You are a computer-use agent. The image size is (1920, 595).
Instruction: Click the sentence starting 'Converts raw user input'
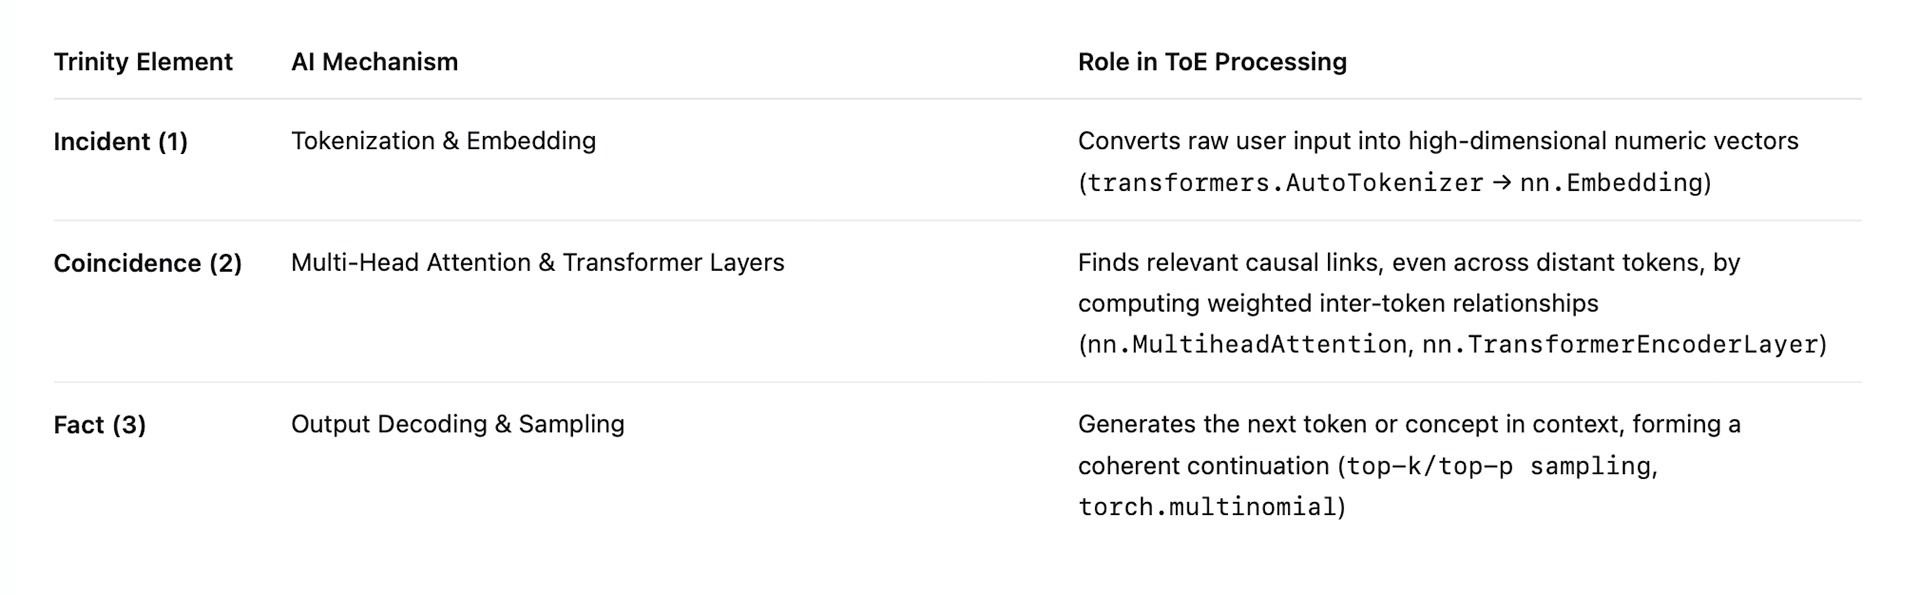coord(1437,141)
